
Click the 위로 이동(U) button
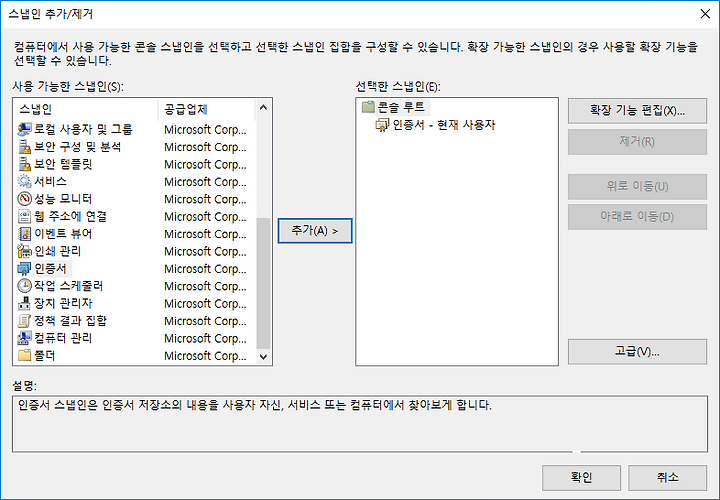637,186
